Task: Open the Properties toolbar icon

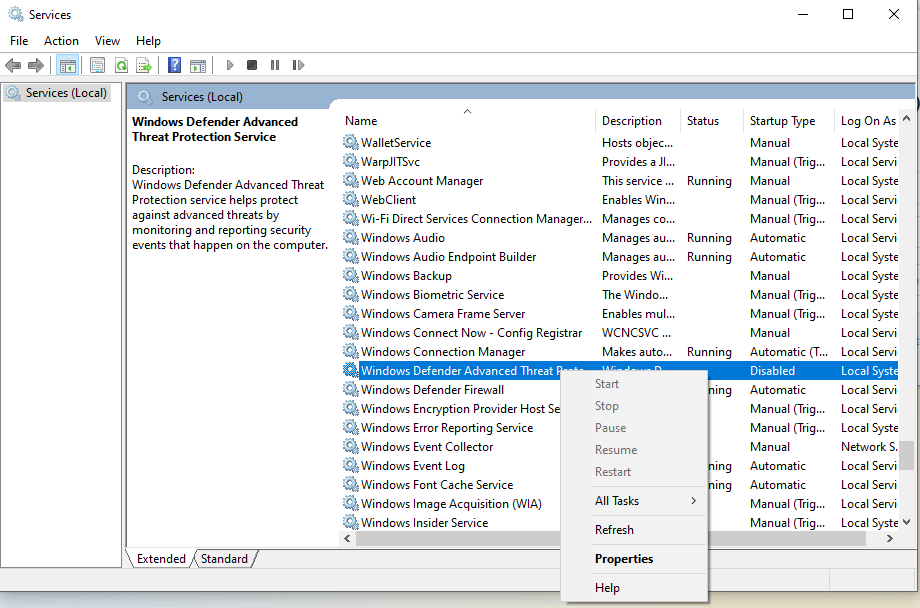Action: (x=97, y=65)
